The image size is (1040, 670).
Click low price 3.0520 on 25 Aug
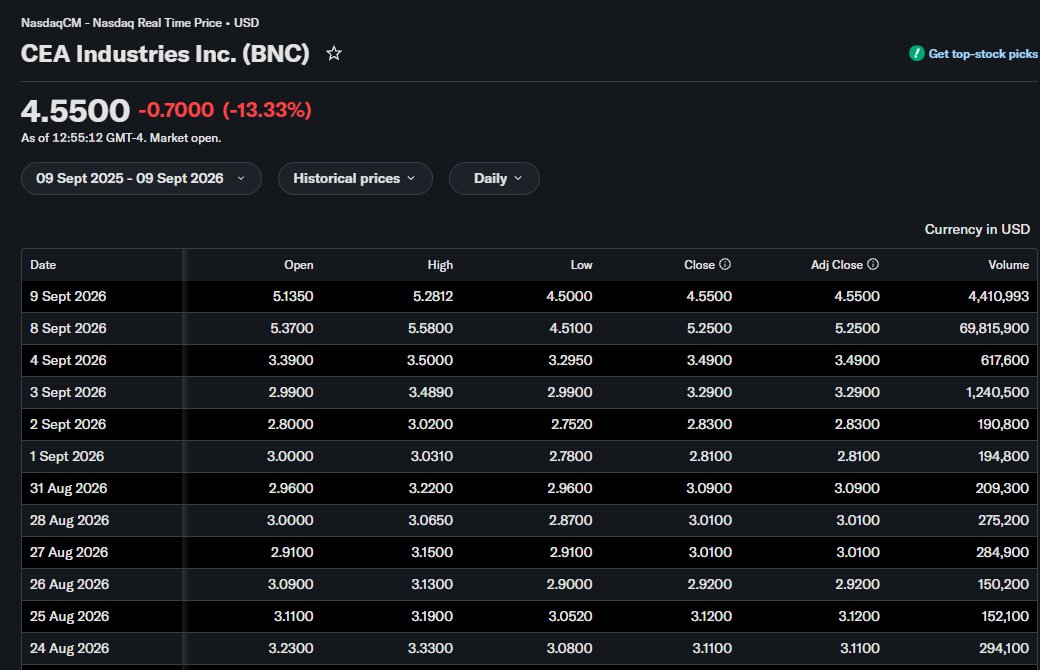point(570,616)
